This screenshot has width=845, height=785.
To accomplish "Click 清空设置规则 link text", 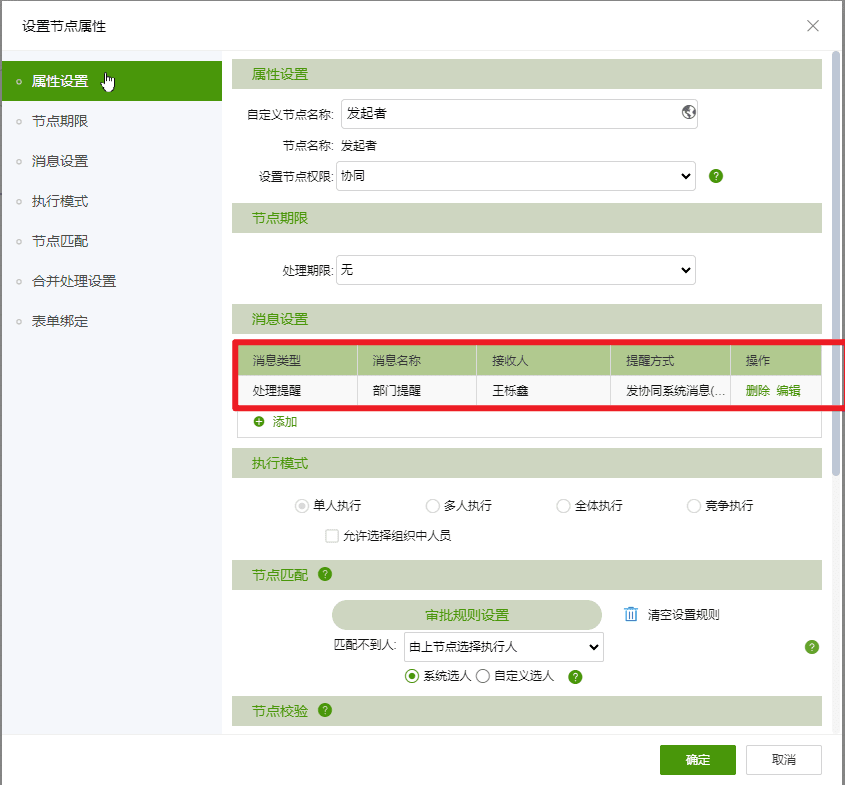I will pyautogui.click(x=683, y=615).
